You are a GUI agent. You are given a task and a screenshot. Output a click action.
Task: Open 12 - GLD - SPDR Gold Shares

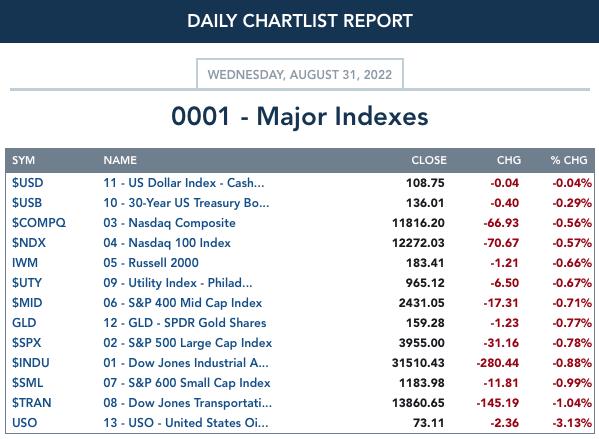click(185, 322)
